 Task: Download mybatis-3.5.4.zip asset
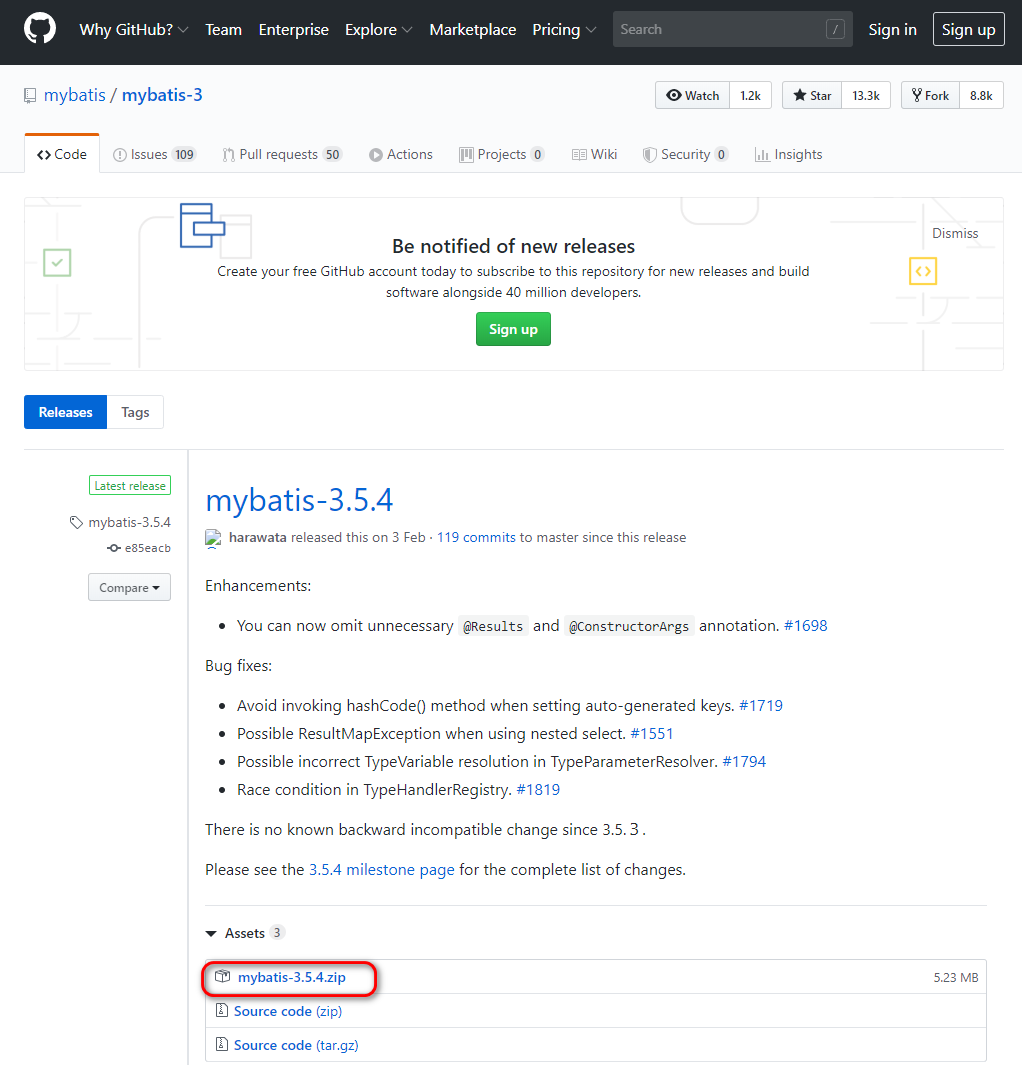291,977
